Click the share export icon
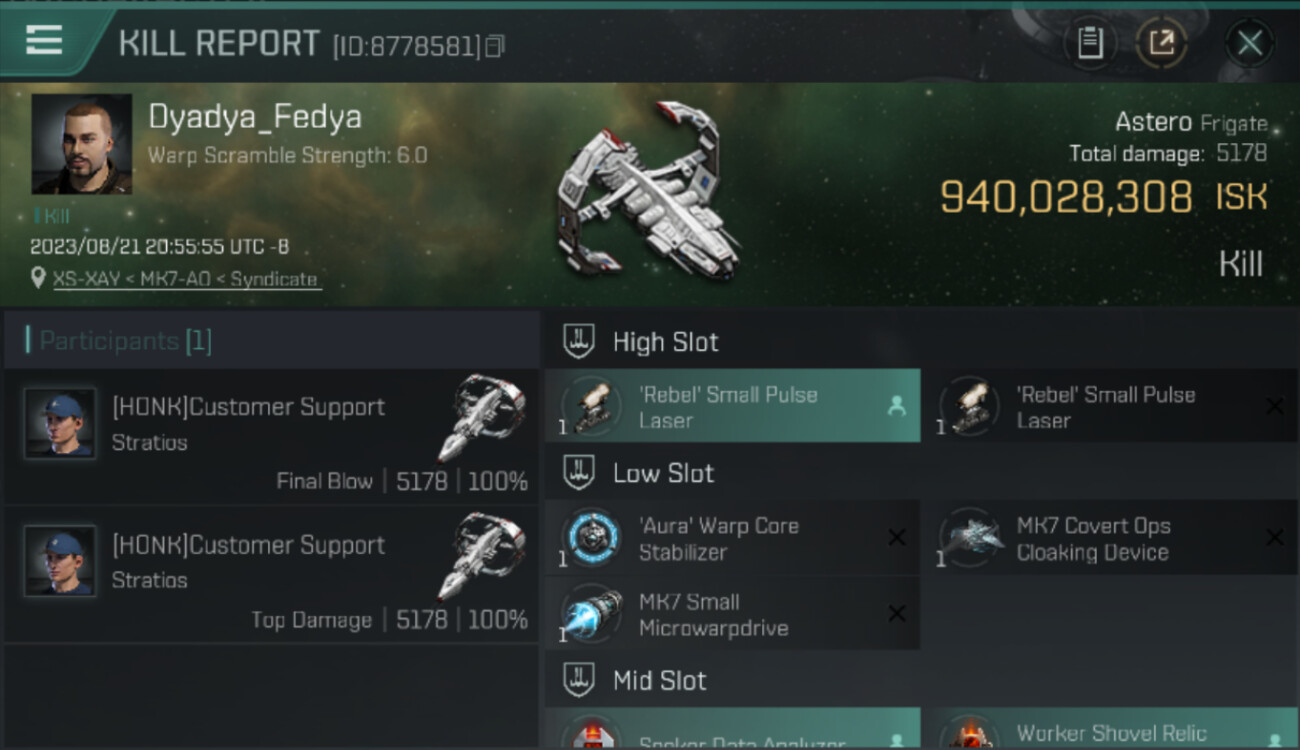Image resolution: width=1300 pixels, height=750 pixels. click(1161, 43)
